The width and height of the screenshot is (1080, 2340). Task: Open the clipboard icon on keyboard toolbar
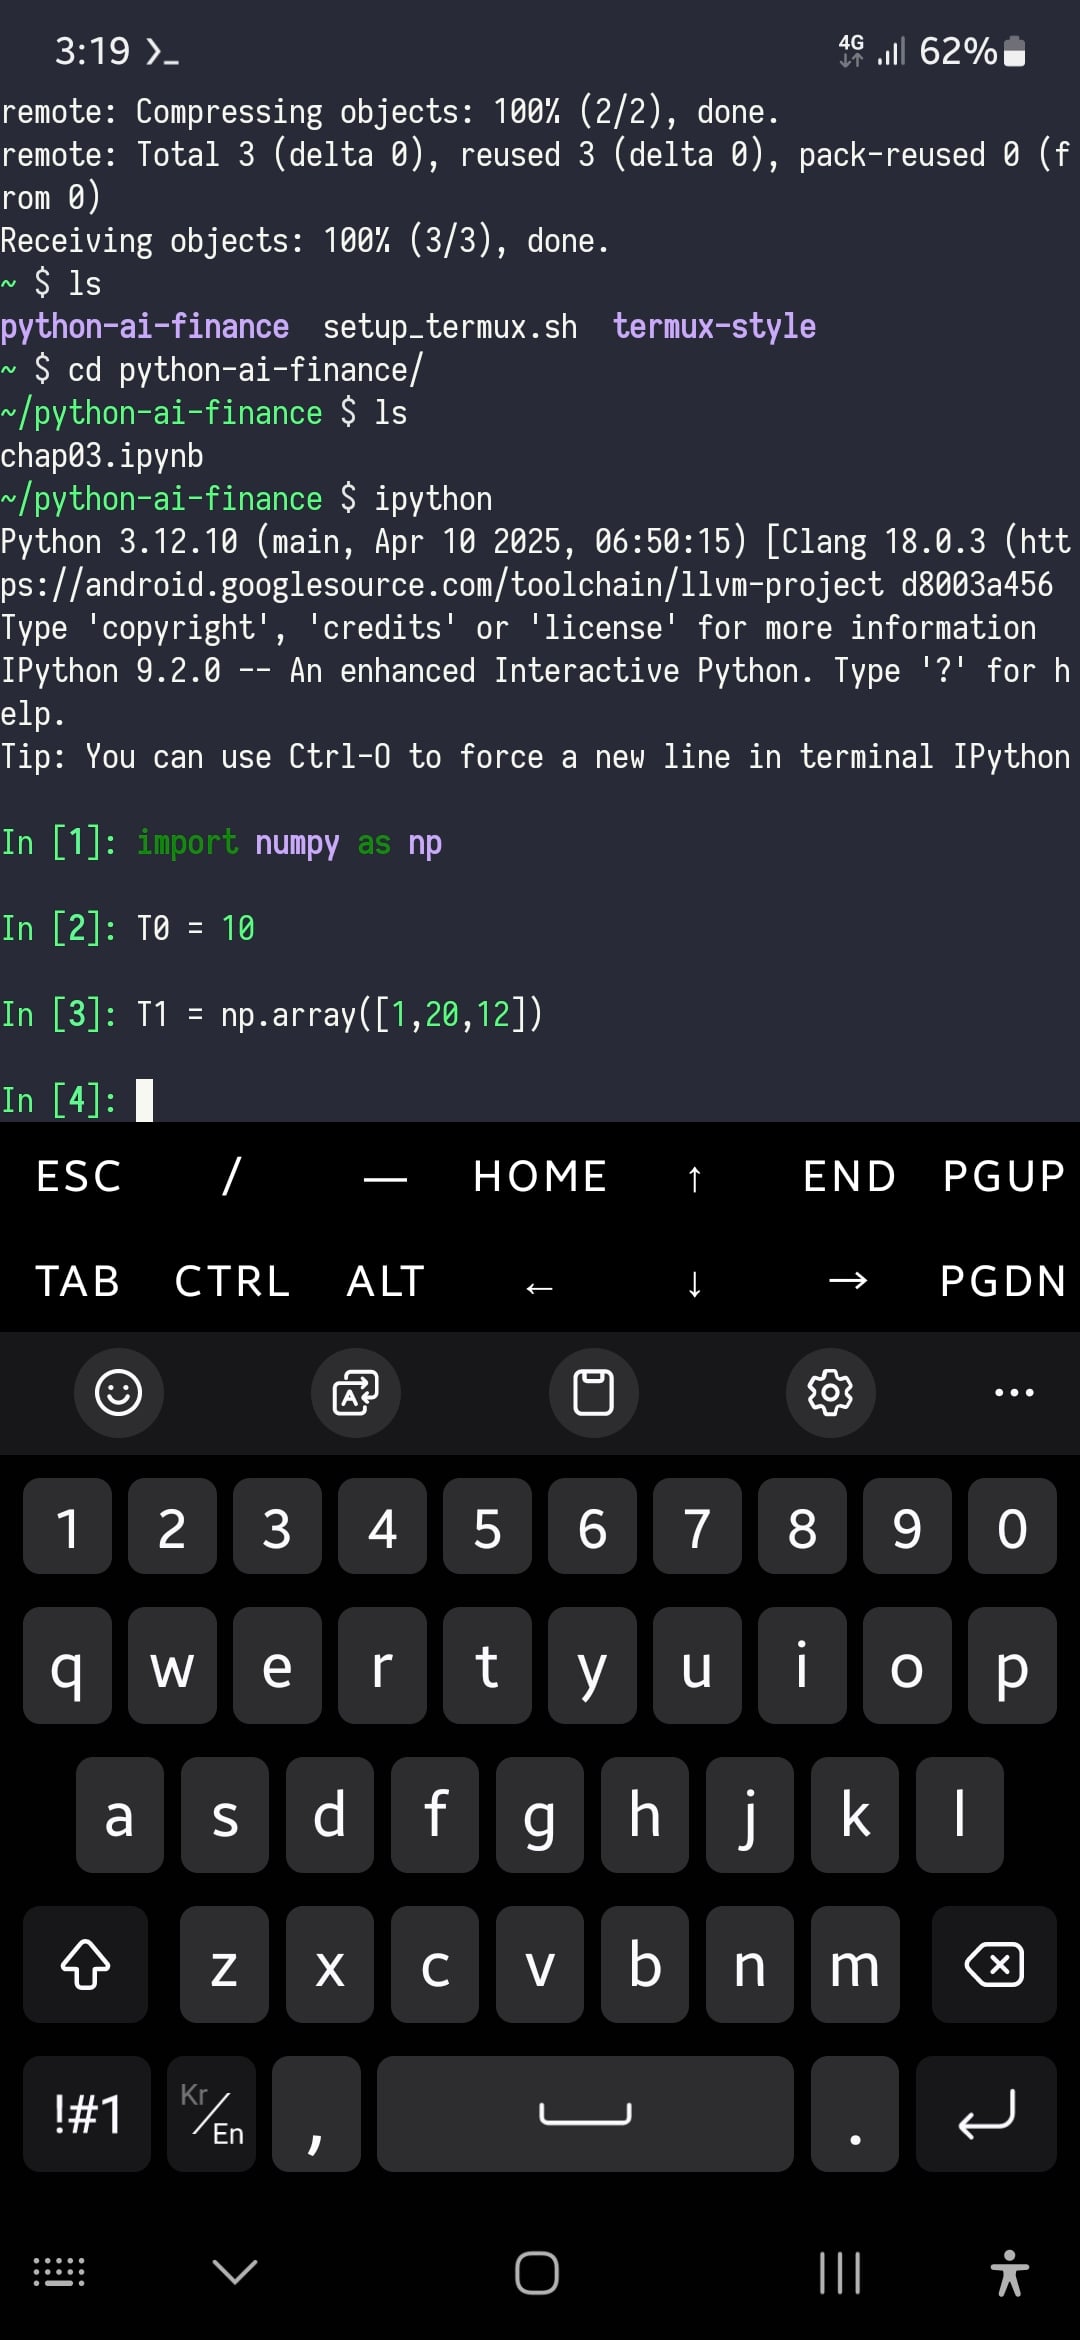[593, 1392]
